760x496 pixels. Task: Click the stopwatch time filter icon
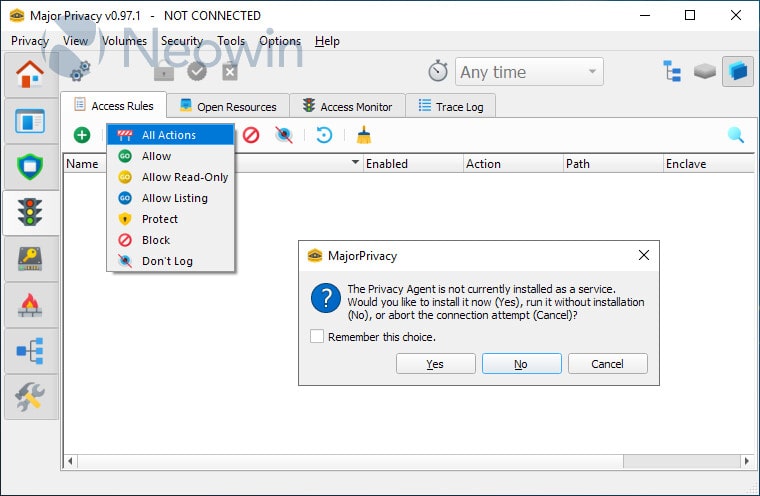point(438,71)
